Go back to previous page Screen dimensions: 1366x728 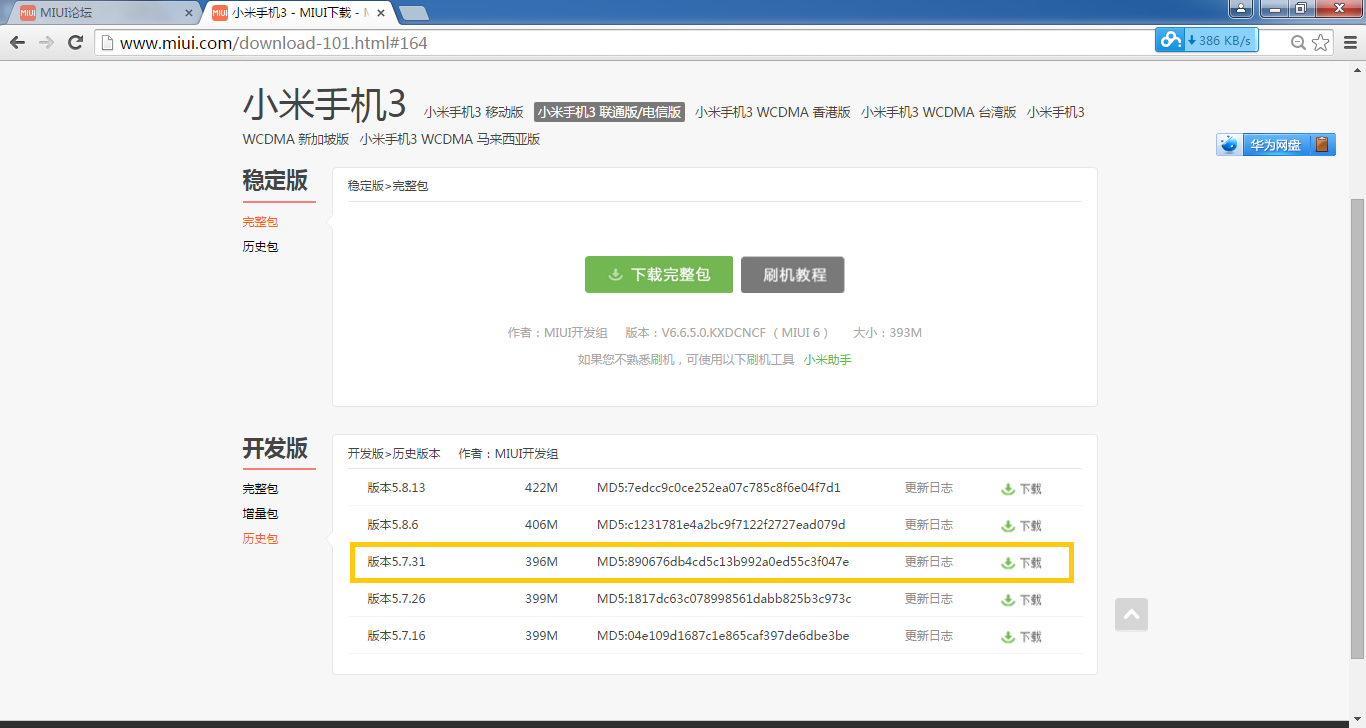coord(17,42)
